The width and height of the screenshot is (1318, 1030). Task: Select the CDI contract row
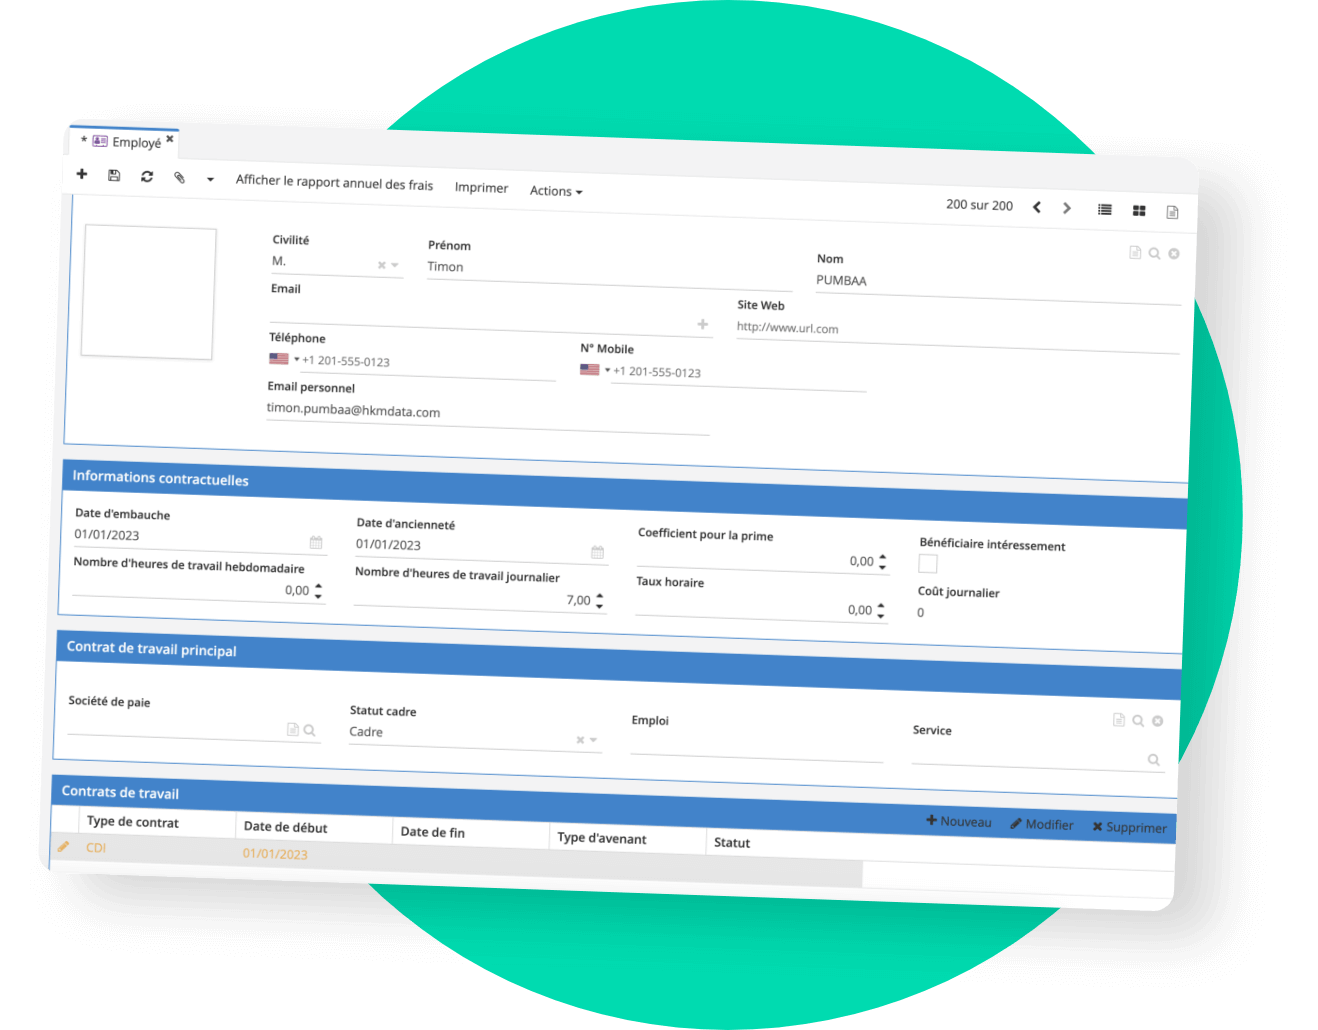tap(457, 860)
